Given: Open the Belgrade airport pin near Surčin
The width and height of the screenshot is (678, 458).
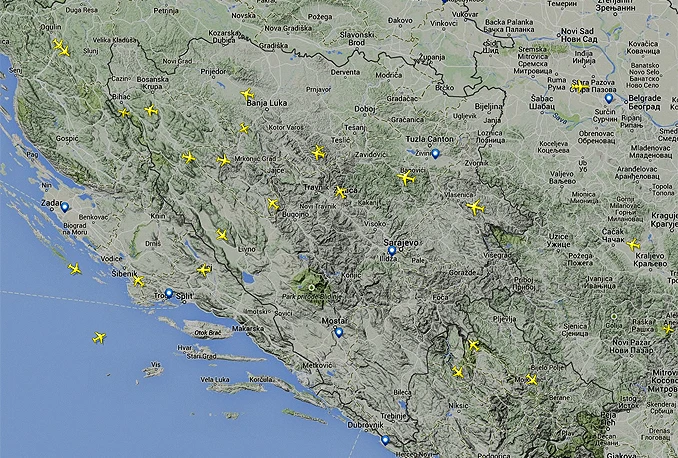Looking at the screenshot, I should click(x=609, y=98).
